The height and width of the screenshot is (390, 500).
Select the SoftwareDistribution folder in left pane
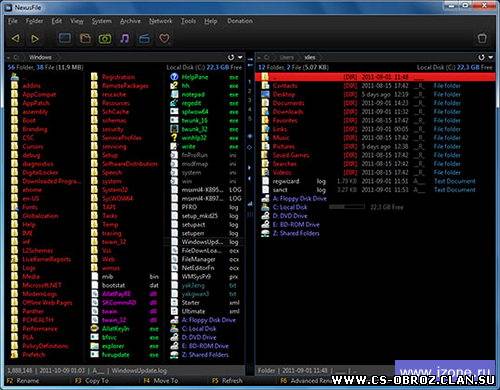pyautogui.click(x=130, y=164)
